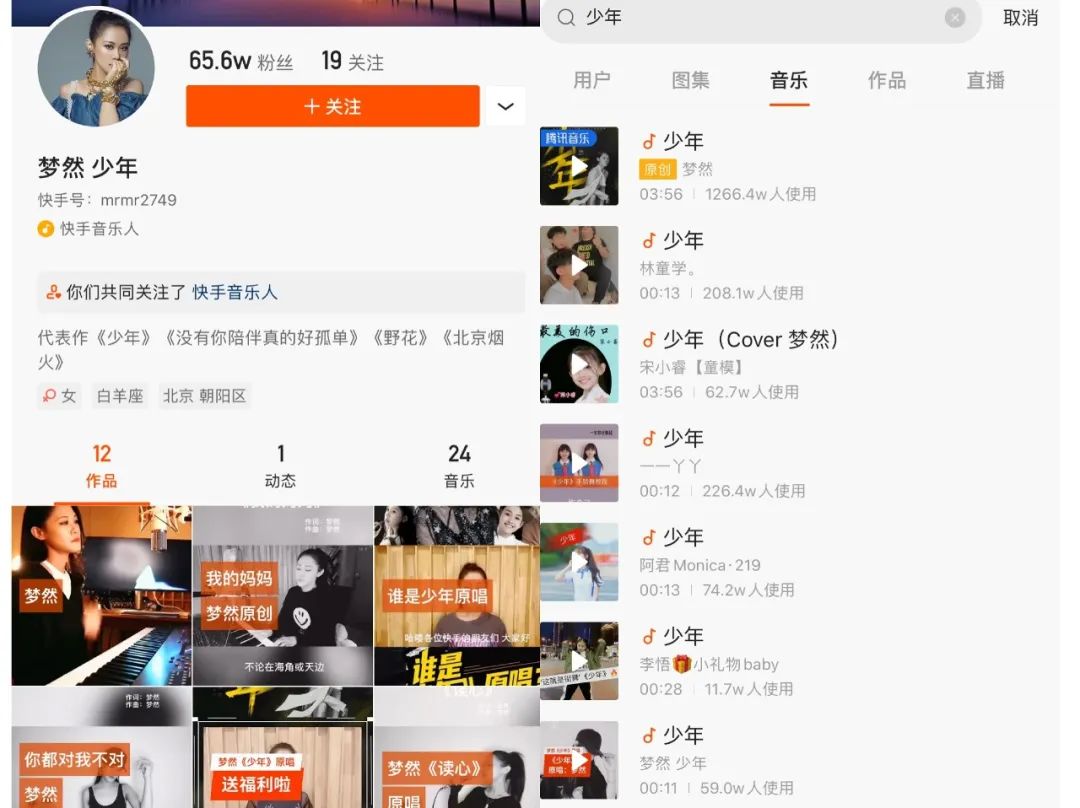The width and height of the screenshot is (1080, 808).
Task: Open the piano video labeled 梦然
Action: point(102,596)
